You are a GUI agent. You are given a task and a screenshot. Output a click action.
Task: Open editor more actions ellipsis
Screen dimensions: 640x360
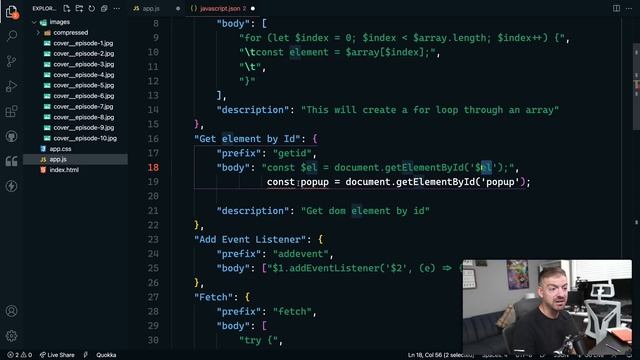(629, 8)
